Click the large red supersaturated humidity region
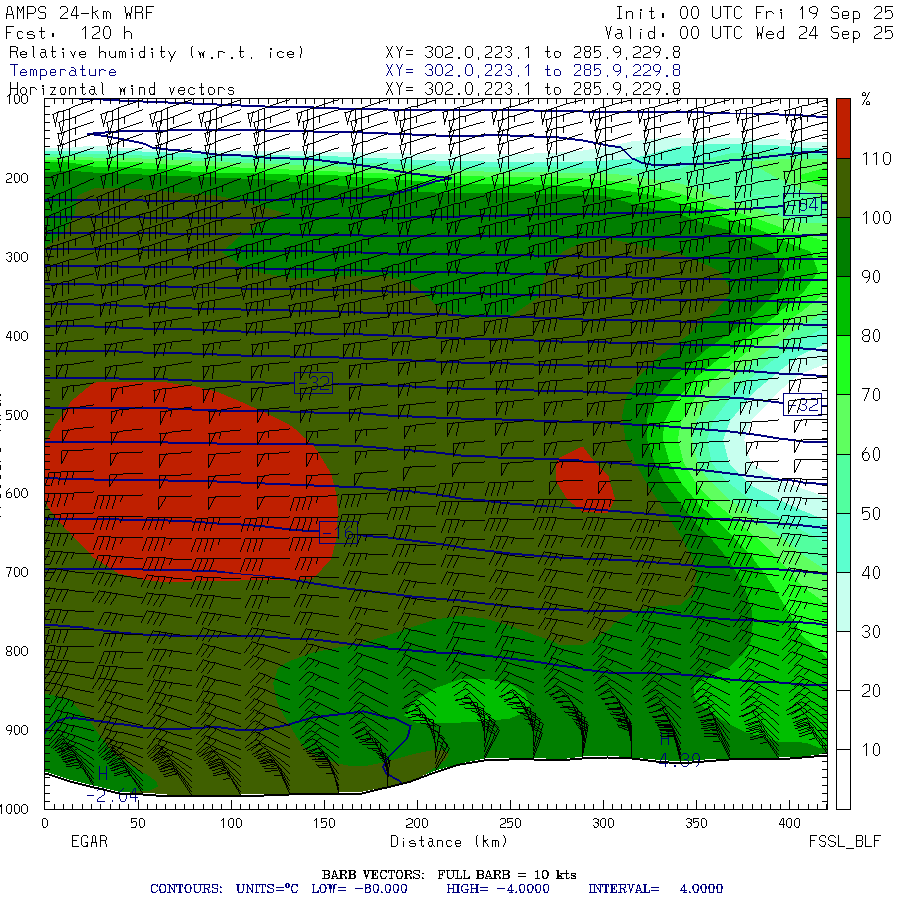Image resolution: width=900 pixels, height=900 pixels. coord(191,481)
